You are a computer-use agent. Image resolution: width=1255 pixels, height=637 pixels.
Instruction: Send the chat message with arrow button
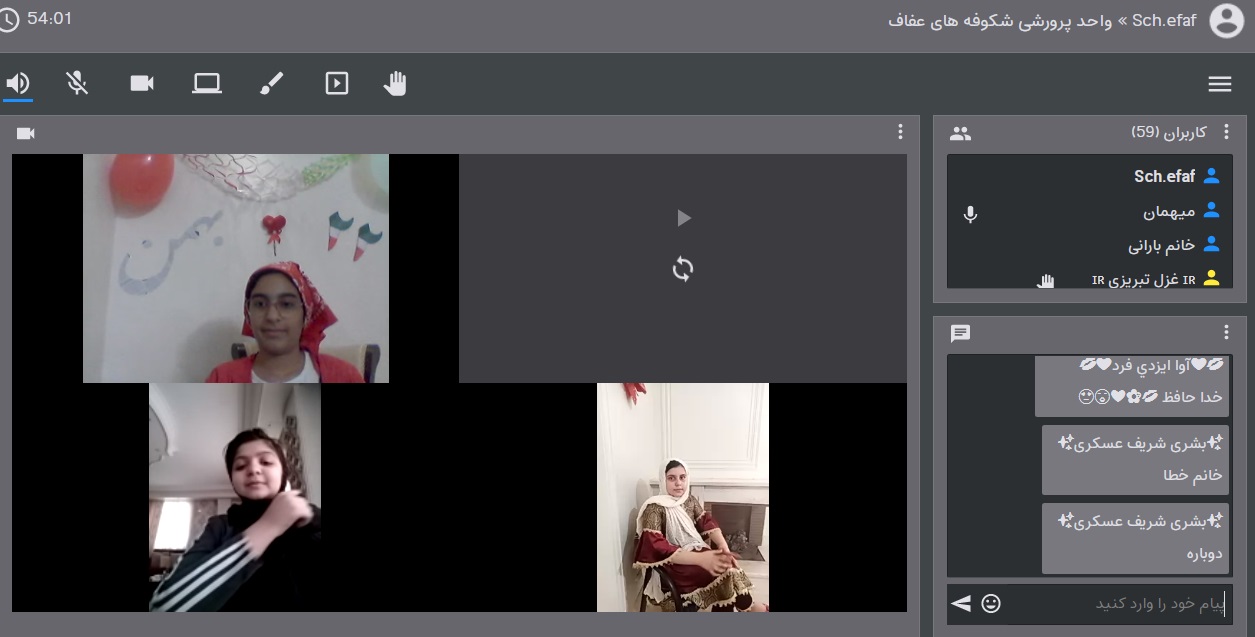coord(961,604)
